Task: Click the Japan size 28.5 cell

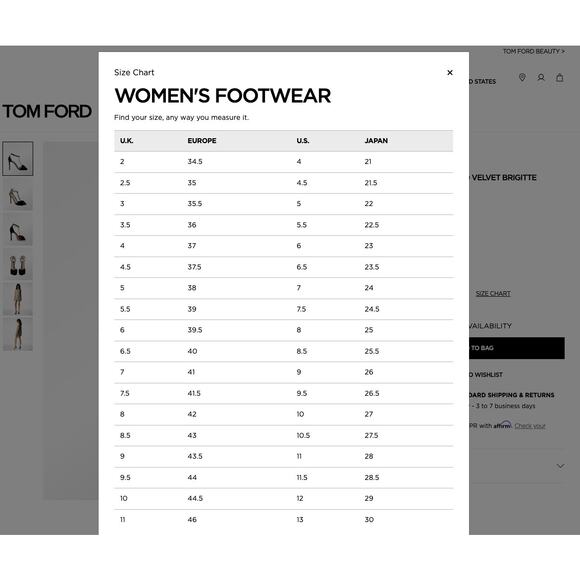Action: [372, 478]
